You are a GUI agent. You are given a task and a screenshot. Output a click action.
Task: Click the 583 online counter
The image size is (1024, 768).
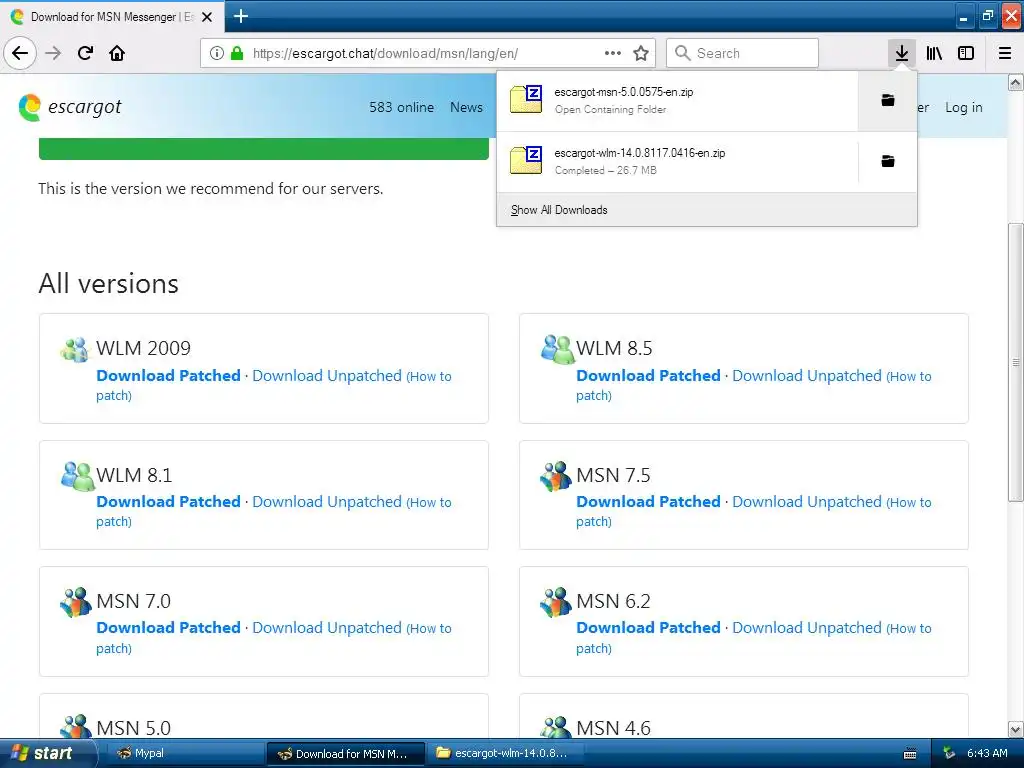401,107
